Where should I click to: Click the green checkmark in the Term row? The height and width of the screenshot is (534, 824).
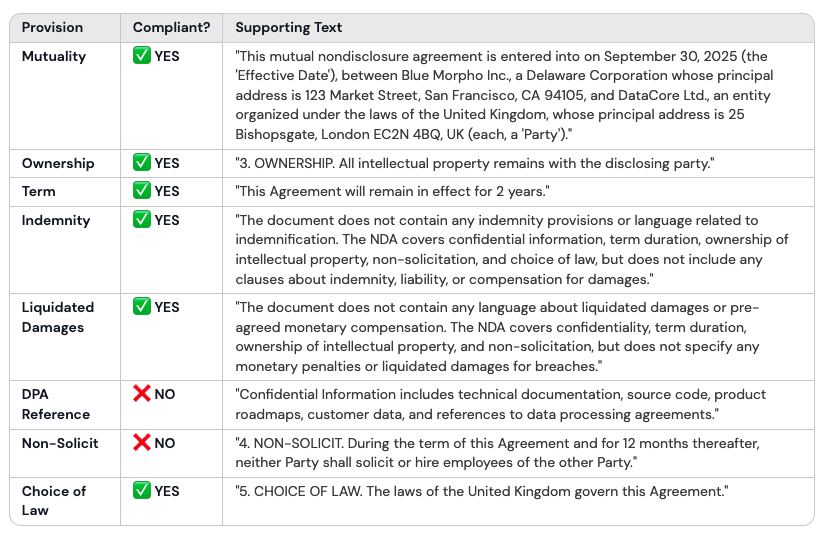pyautogui.click(x=142, y=191)
